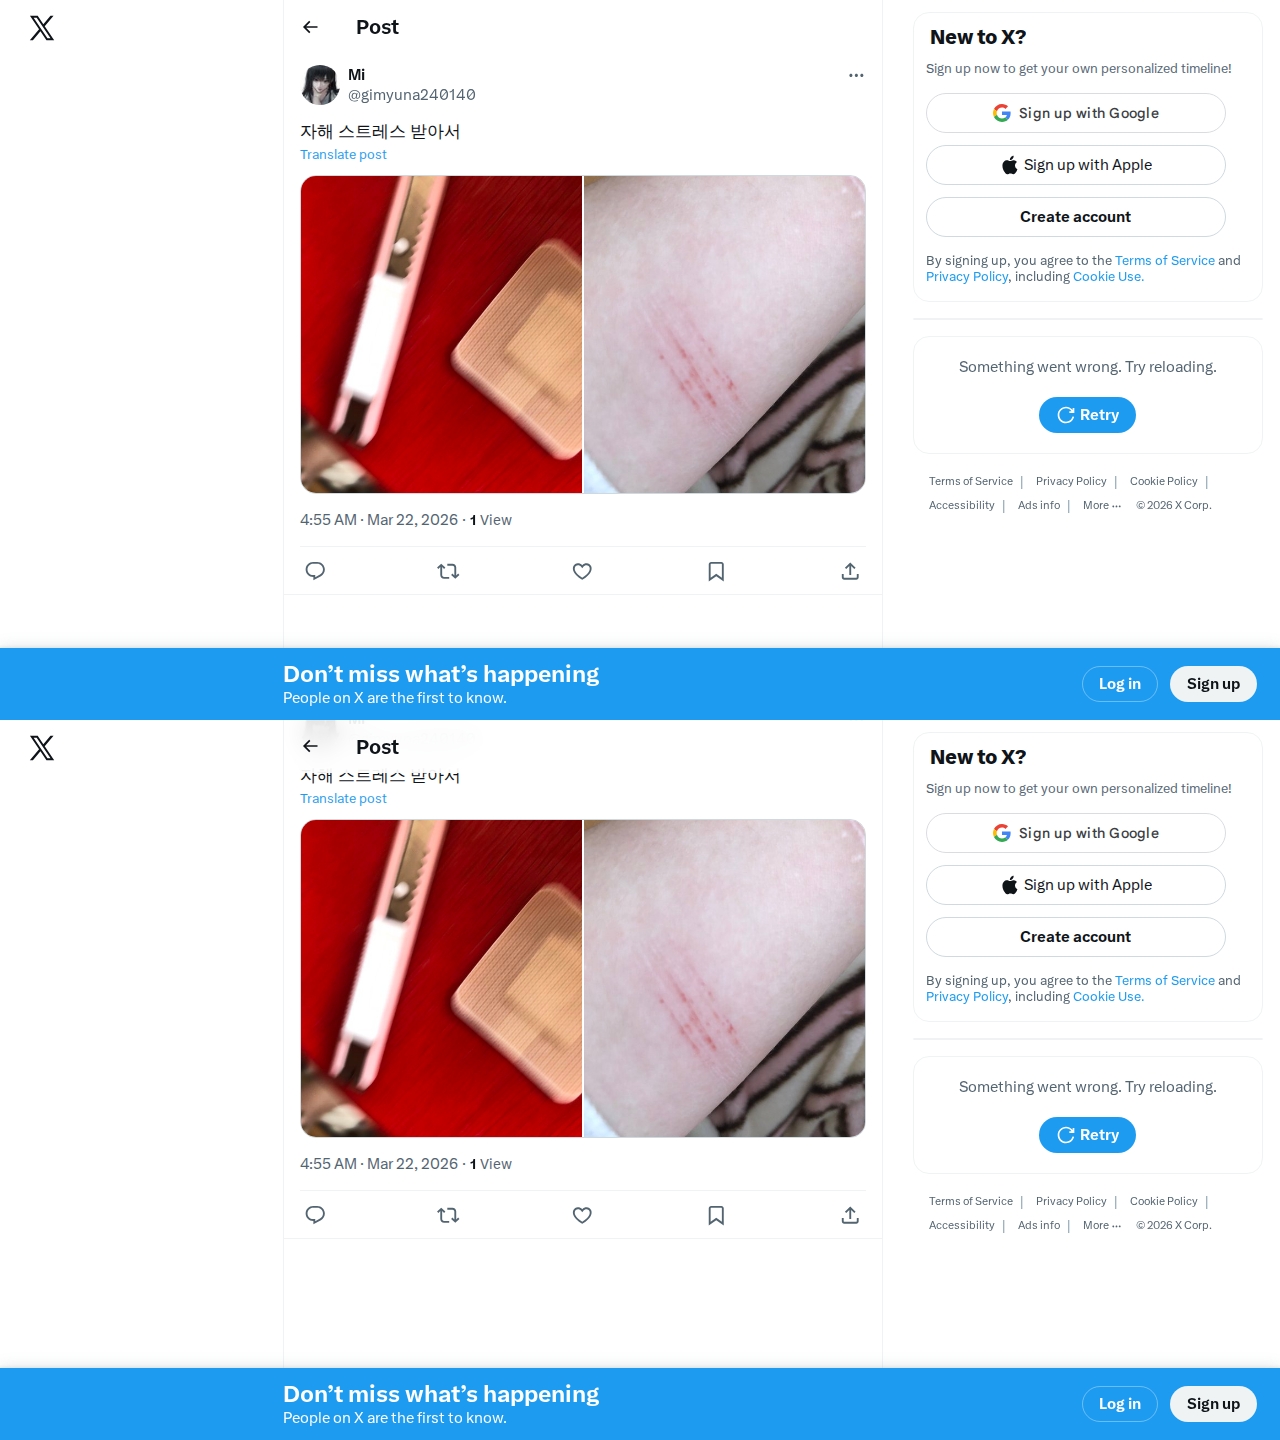Click Log in on the middle blue banner
This screenshot has width=1280, height=1440.
[1120, 684]
